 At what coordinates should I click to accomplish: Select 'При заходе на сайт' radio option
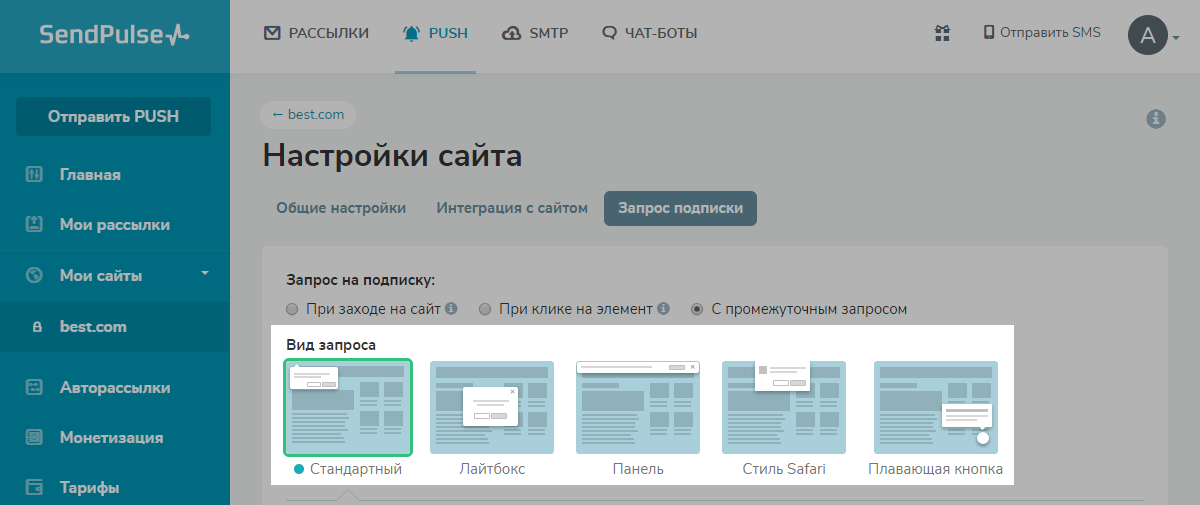click(292, 309)
